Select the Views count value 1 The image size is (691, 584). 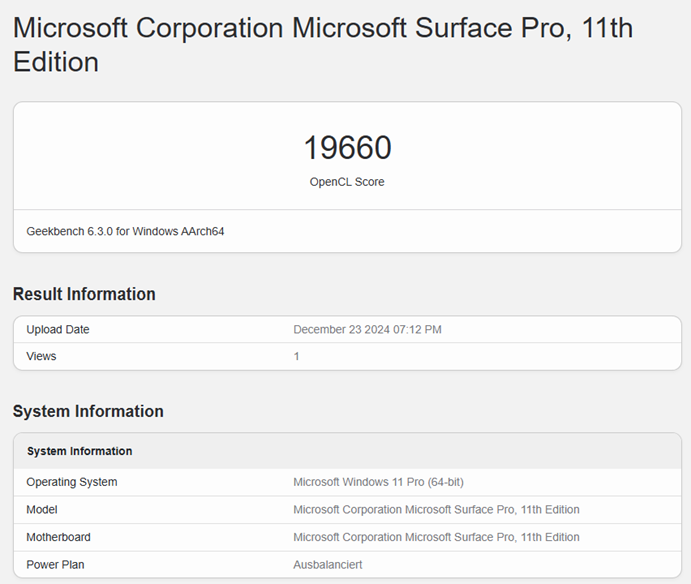297,356
